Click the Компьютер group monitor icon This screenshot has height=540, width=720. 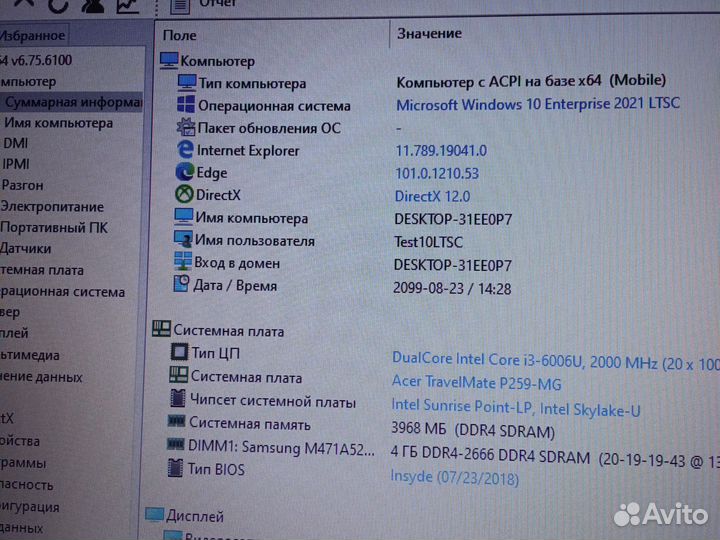[169, 61]
